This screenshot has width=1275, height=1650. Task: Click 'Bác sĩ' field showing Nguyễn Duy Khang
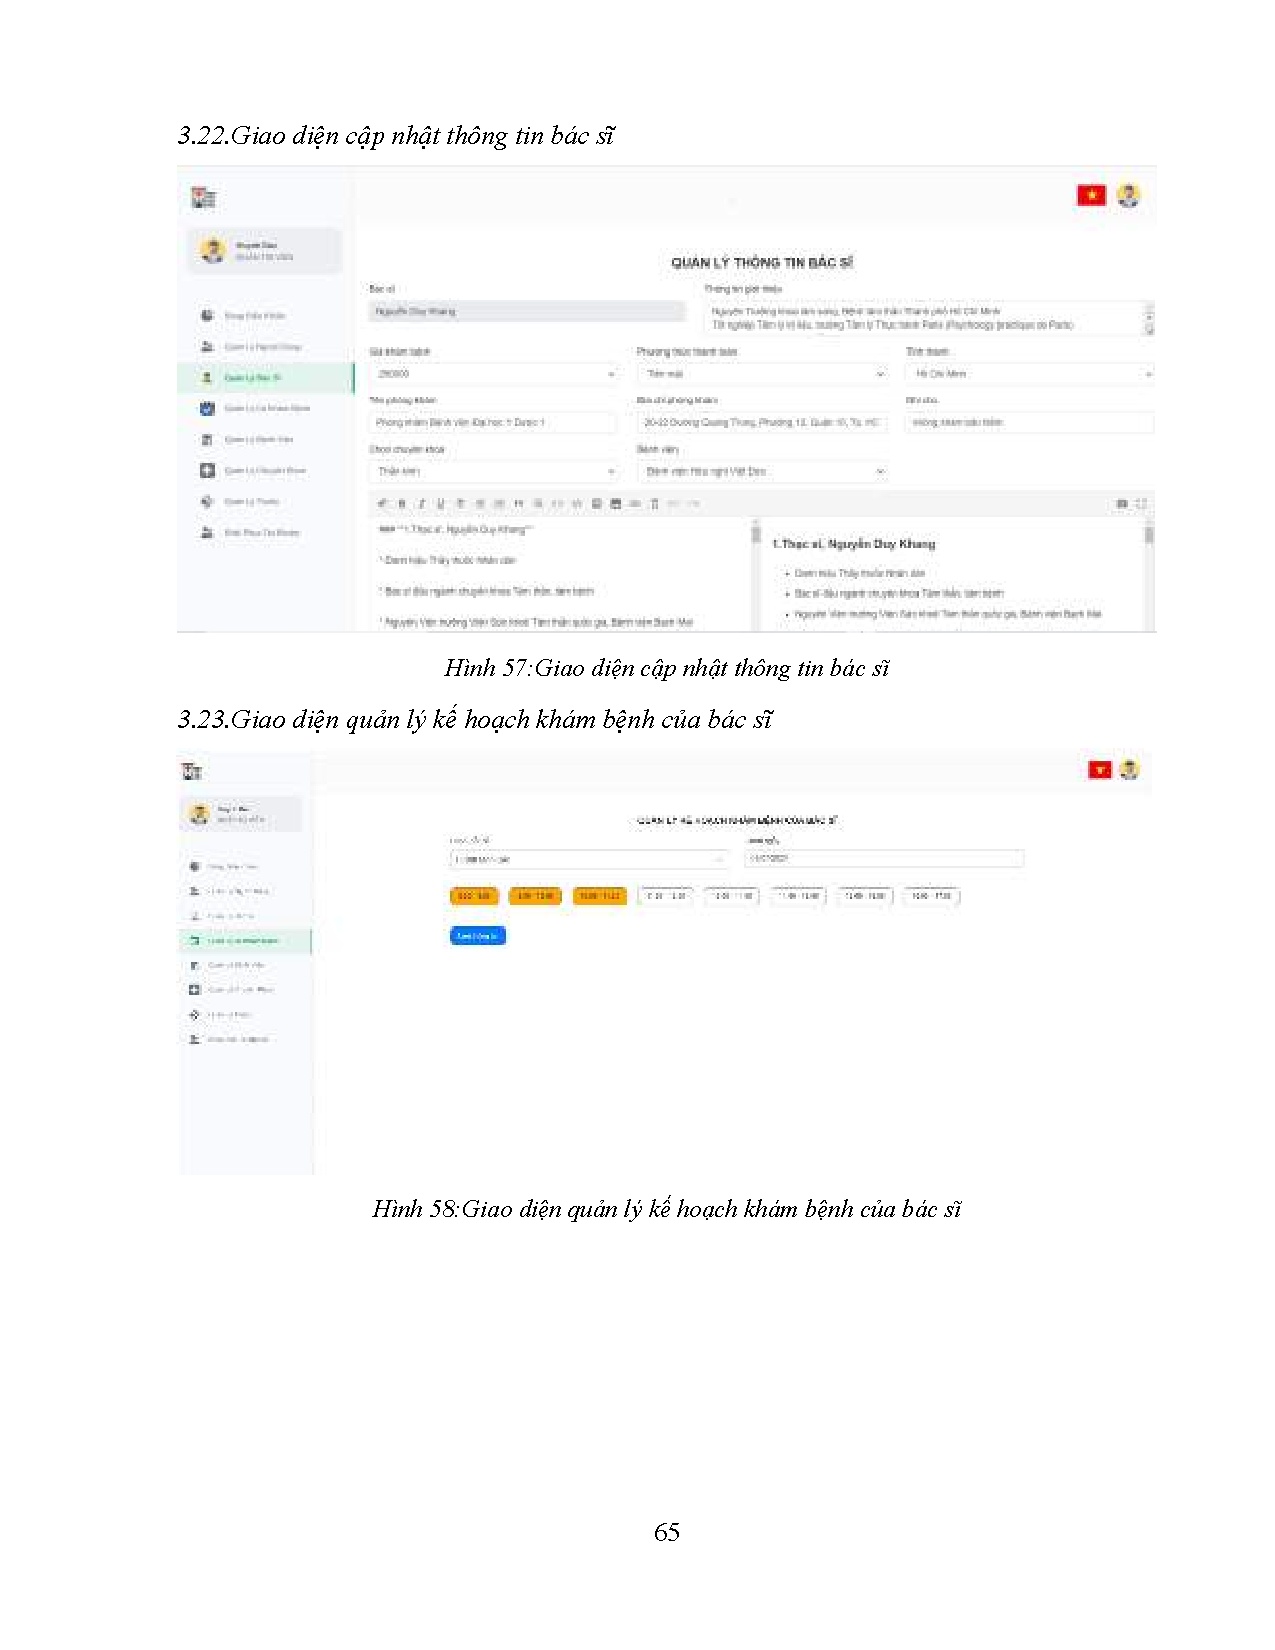528,312
